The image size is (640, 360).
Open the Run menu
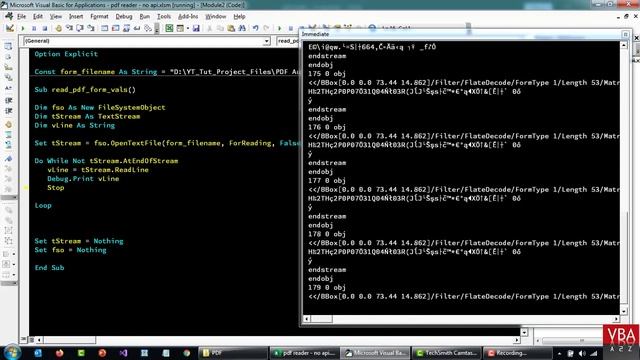click(144, 16)
